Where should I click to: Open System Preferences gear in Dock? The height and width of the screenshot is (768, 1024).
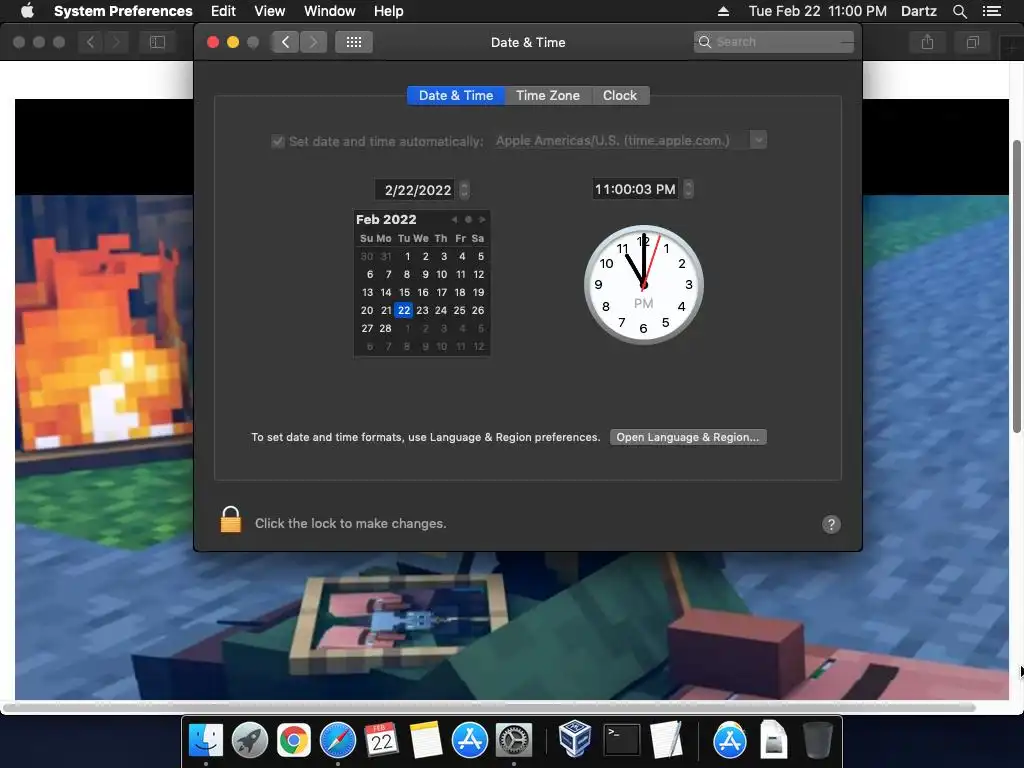pos(514,740)
